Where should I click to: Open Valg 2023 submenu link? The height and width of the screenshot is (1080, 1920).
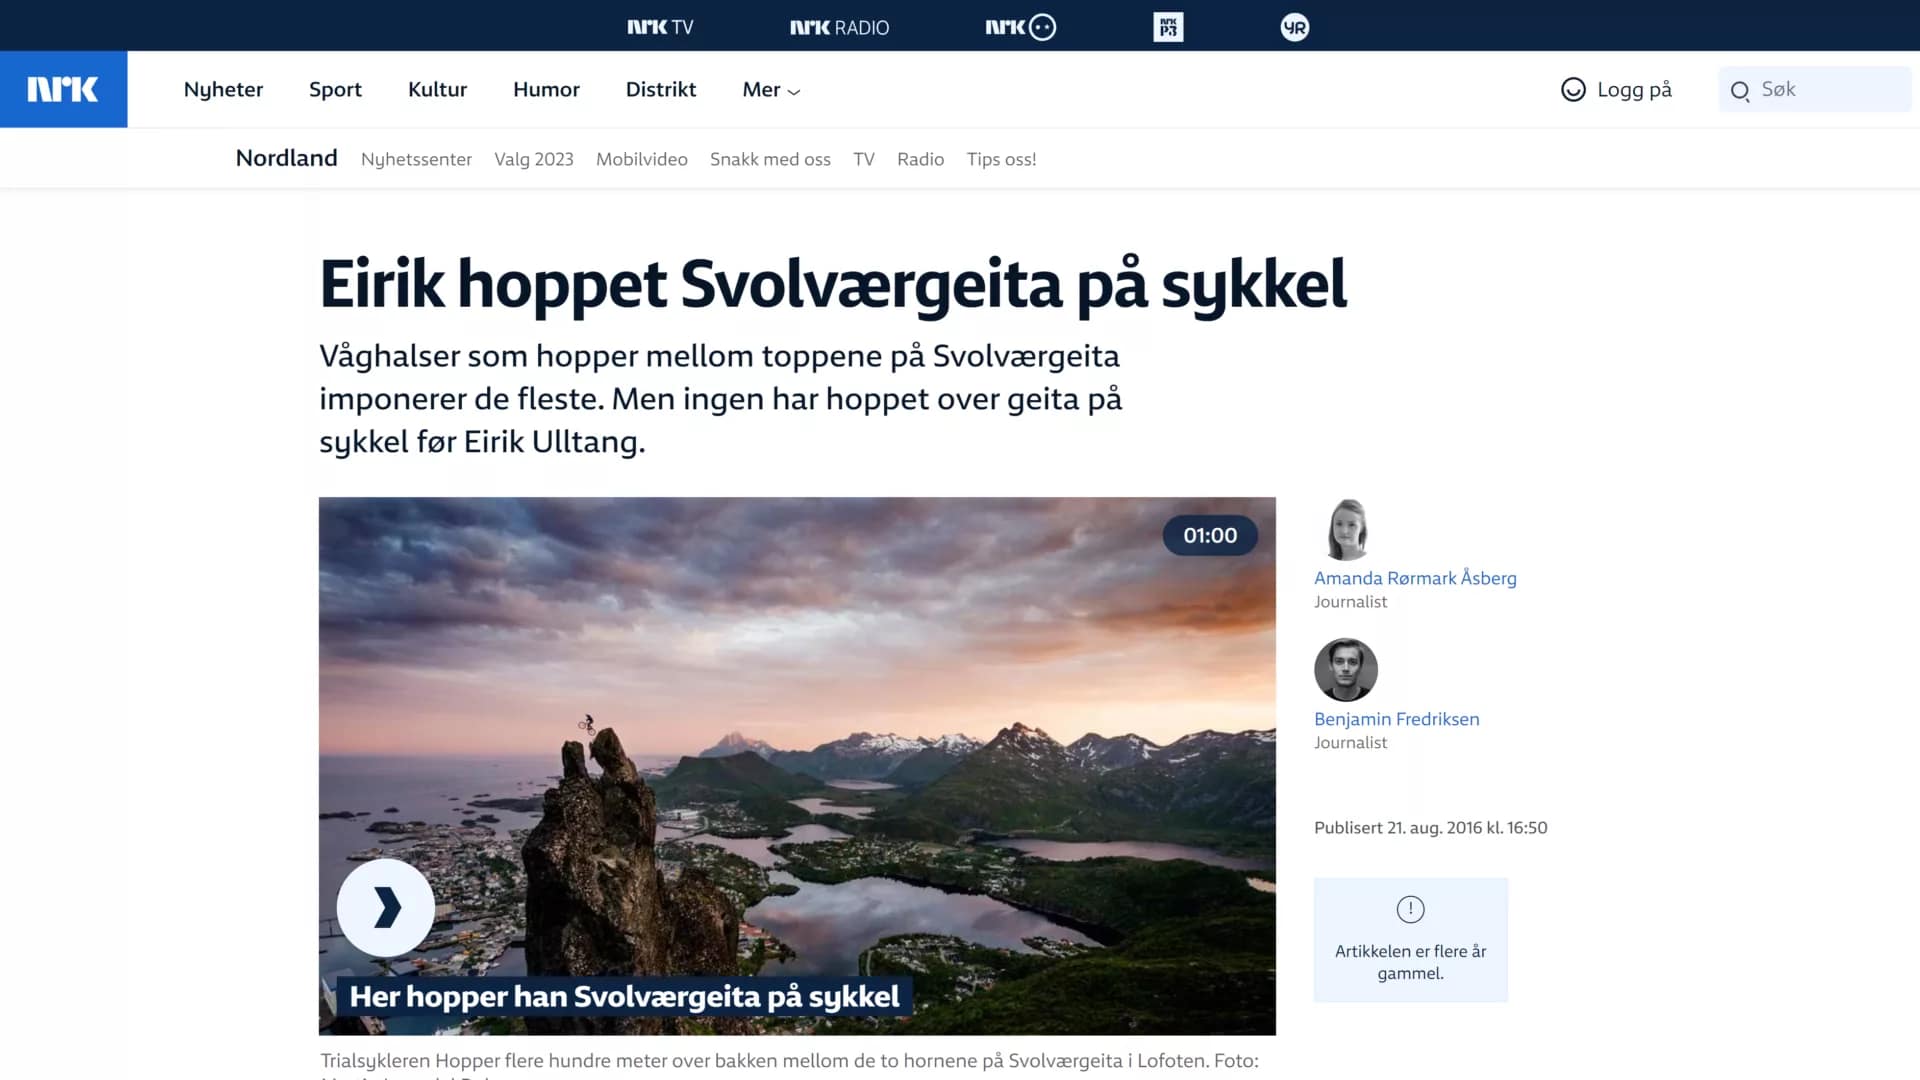point(533,159)
